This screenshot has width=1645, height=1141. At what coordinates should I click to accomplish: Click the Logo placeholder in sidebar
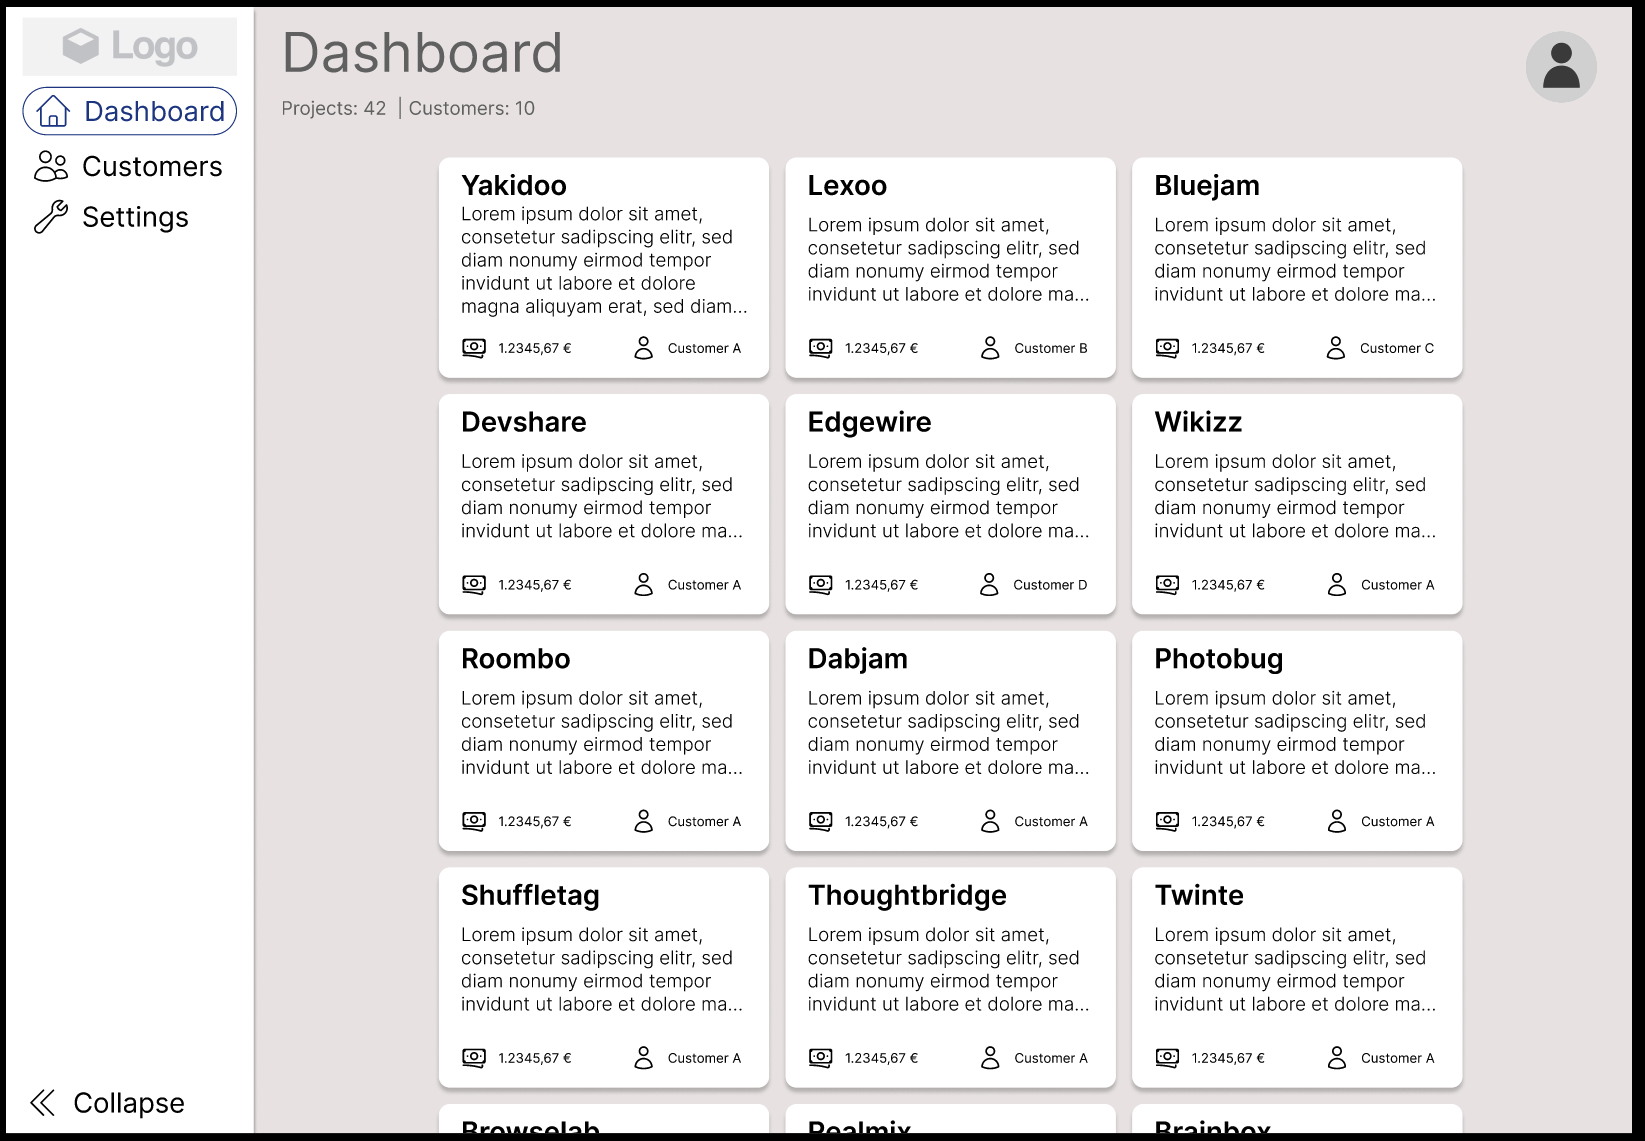point(130,46)
